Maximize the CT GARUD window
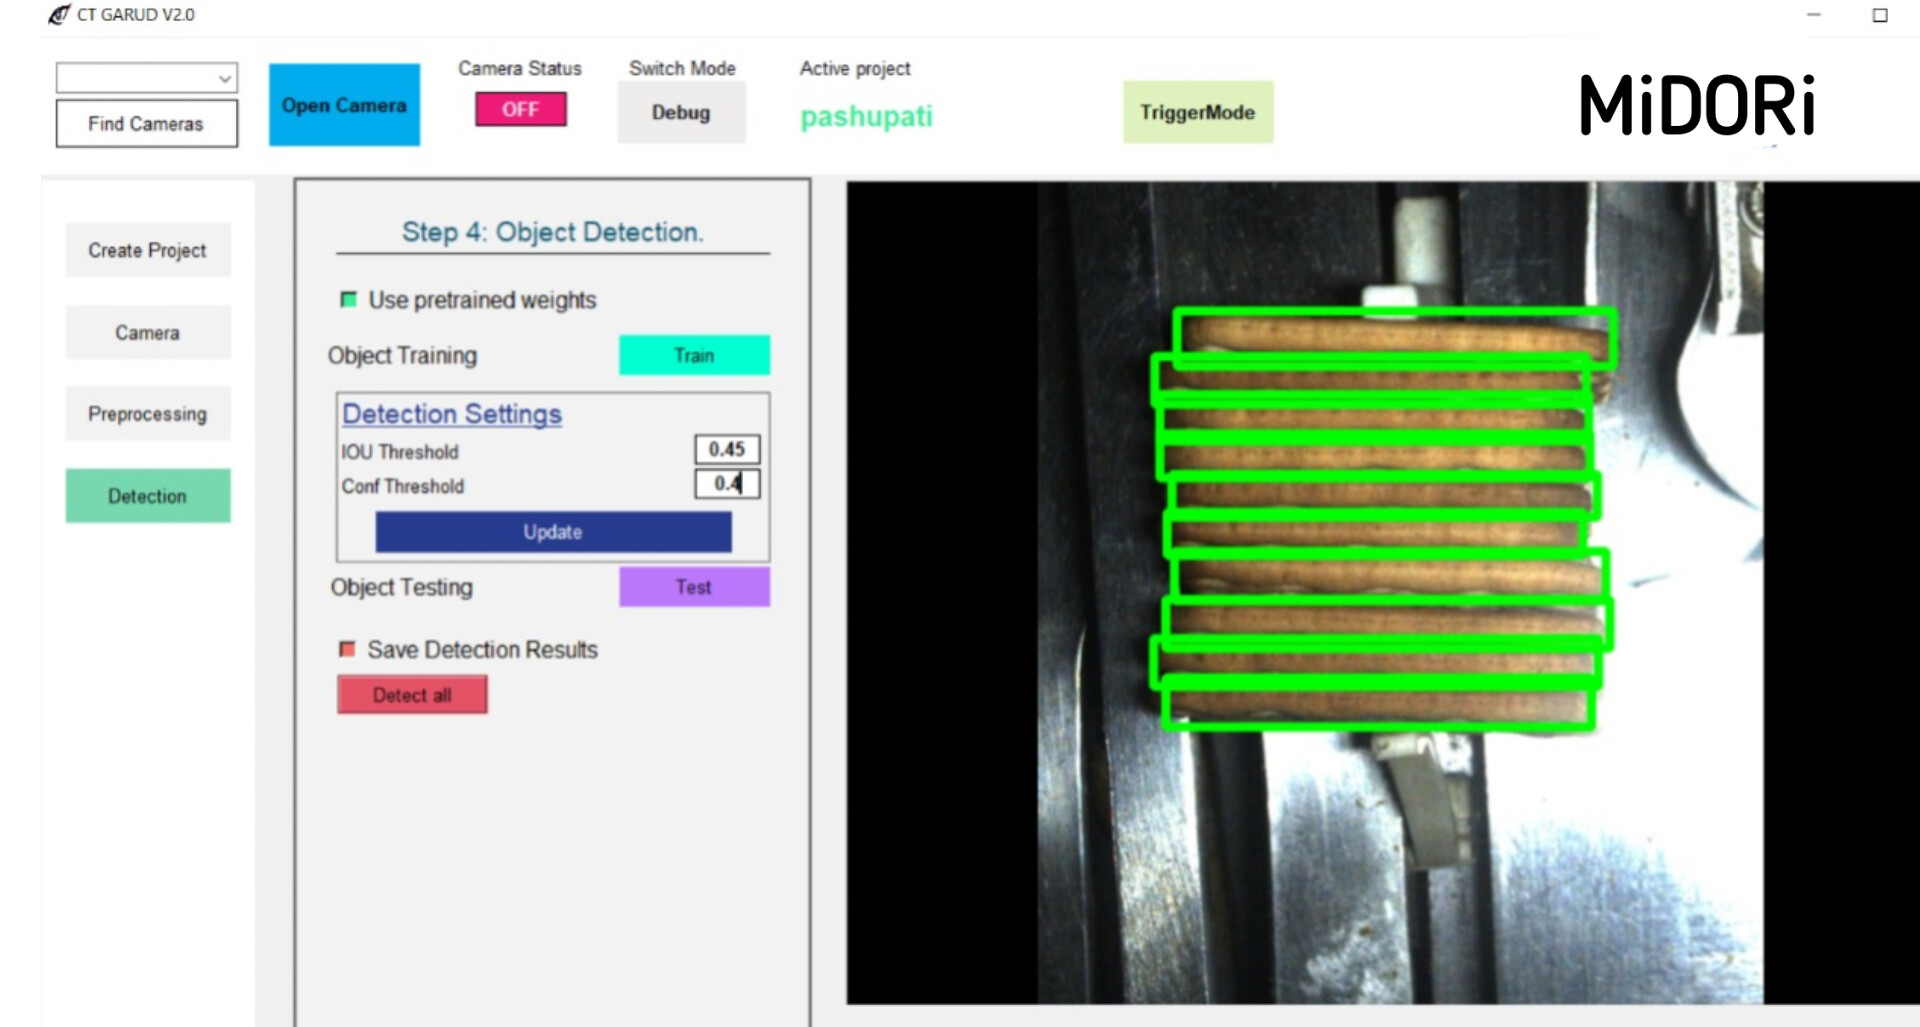The width and height of the screenshot is (1920, 1027). coord(1879,15)
